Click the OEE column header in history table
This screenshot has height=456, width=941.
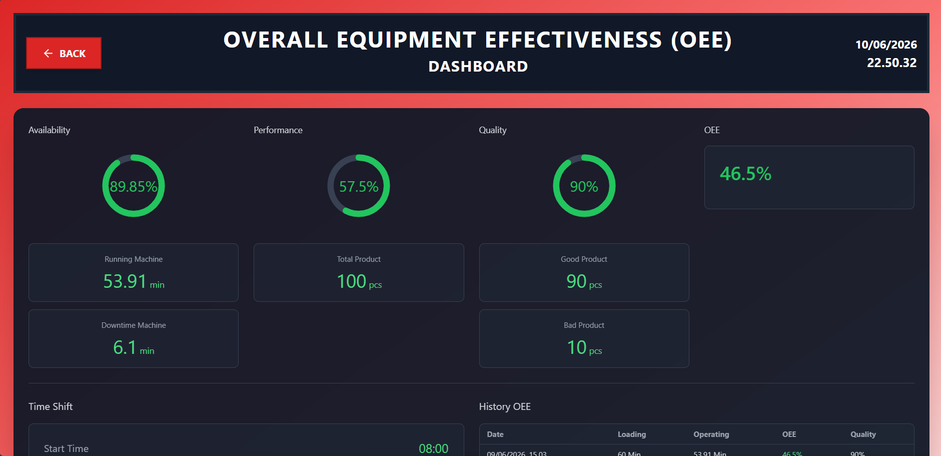tap(789, 434)
